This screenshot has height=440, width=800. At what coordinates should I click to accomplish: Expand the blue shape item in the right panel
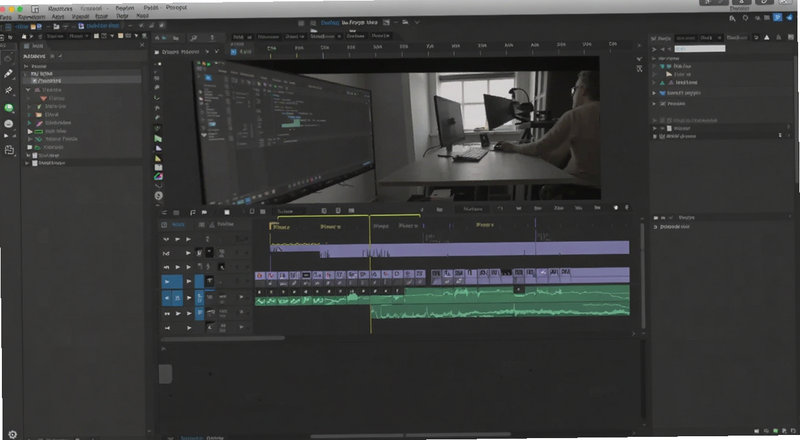(x=654, y=93)
